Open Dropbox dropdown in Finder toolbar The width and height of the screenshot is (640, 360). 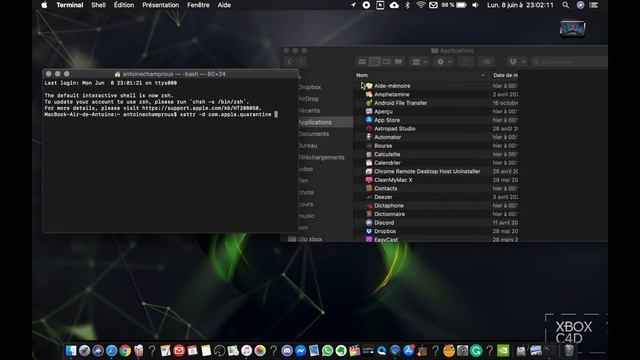[x=516, y=62]
